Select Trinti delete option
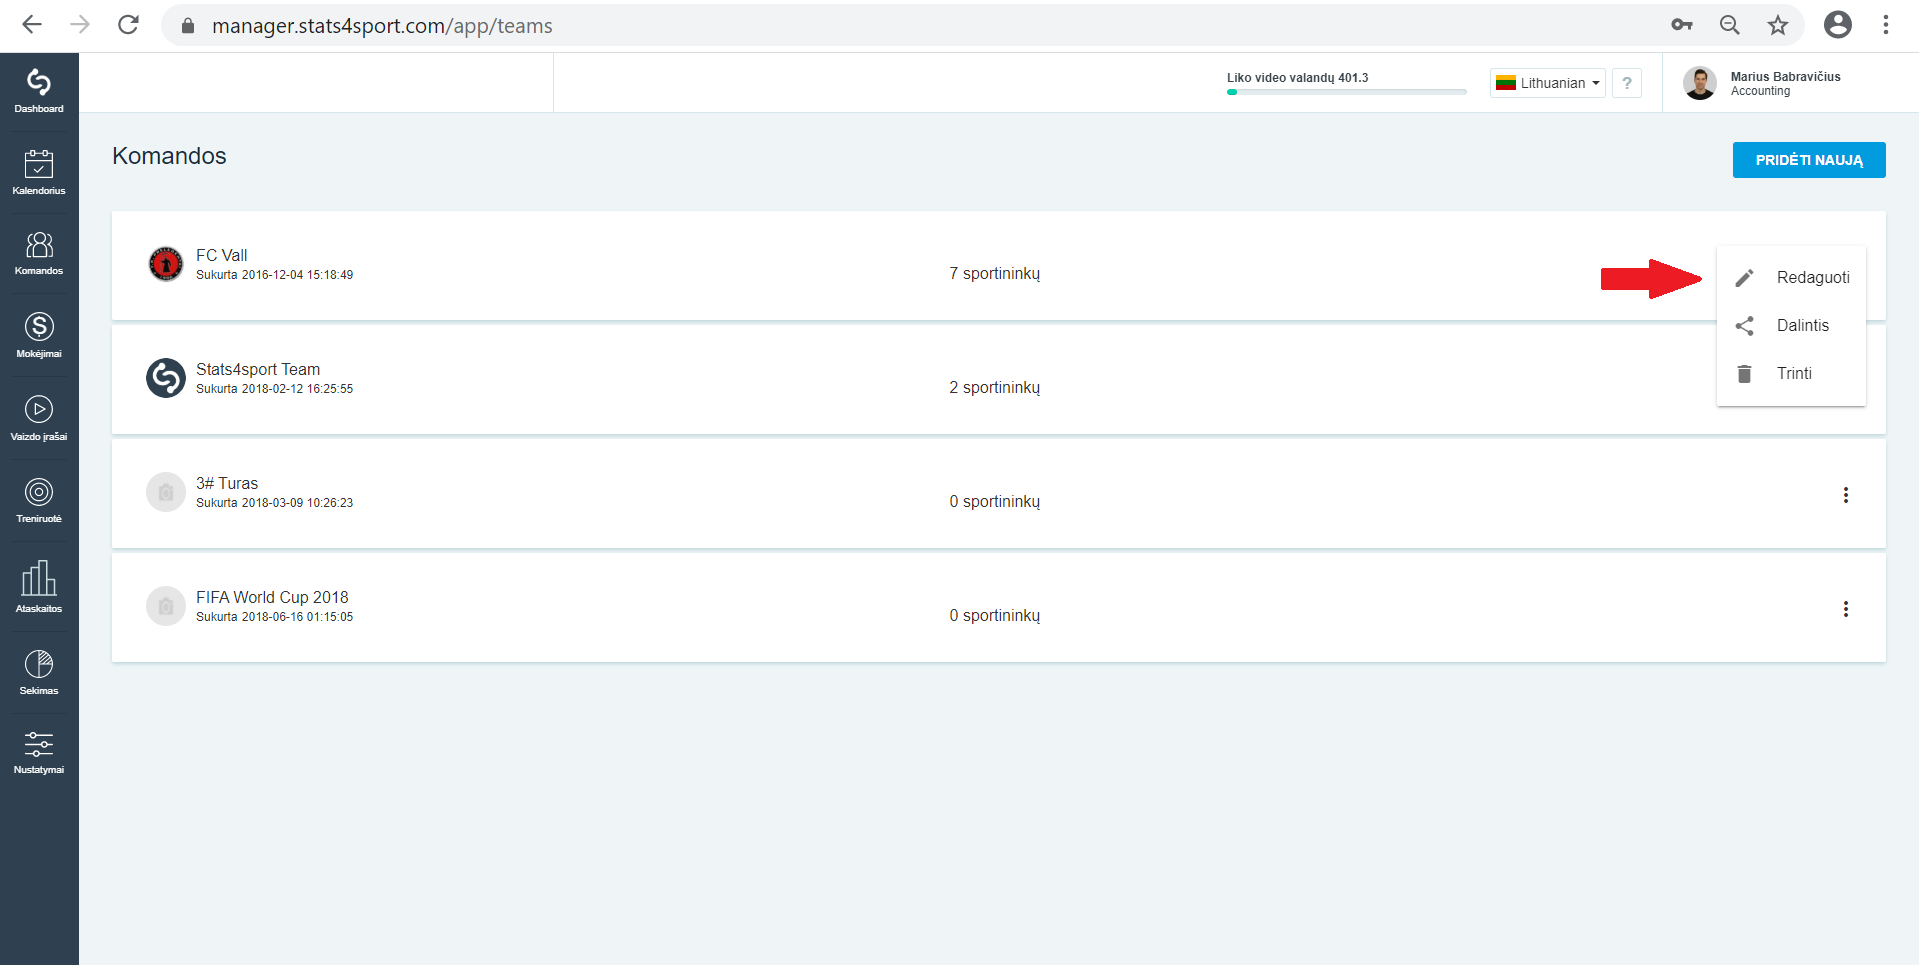Image resolution: width=1919 pixels, height=965 pixels. (x=1791, y=374)
